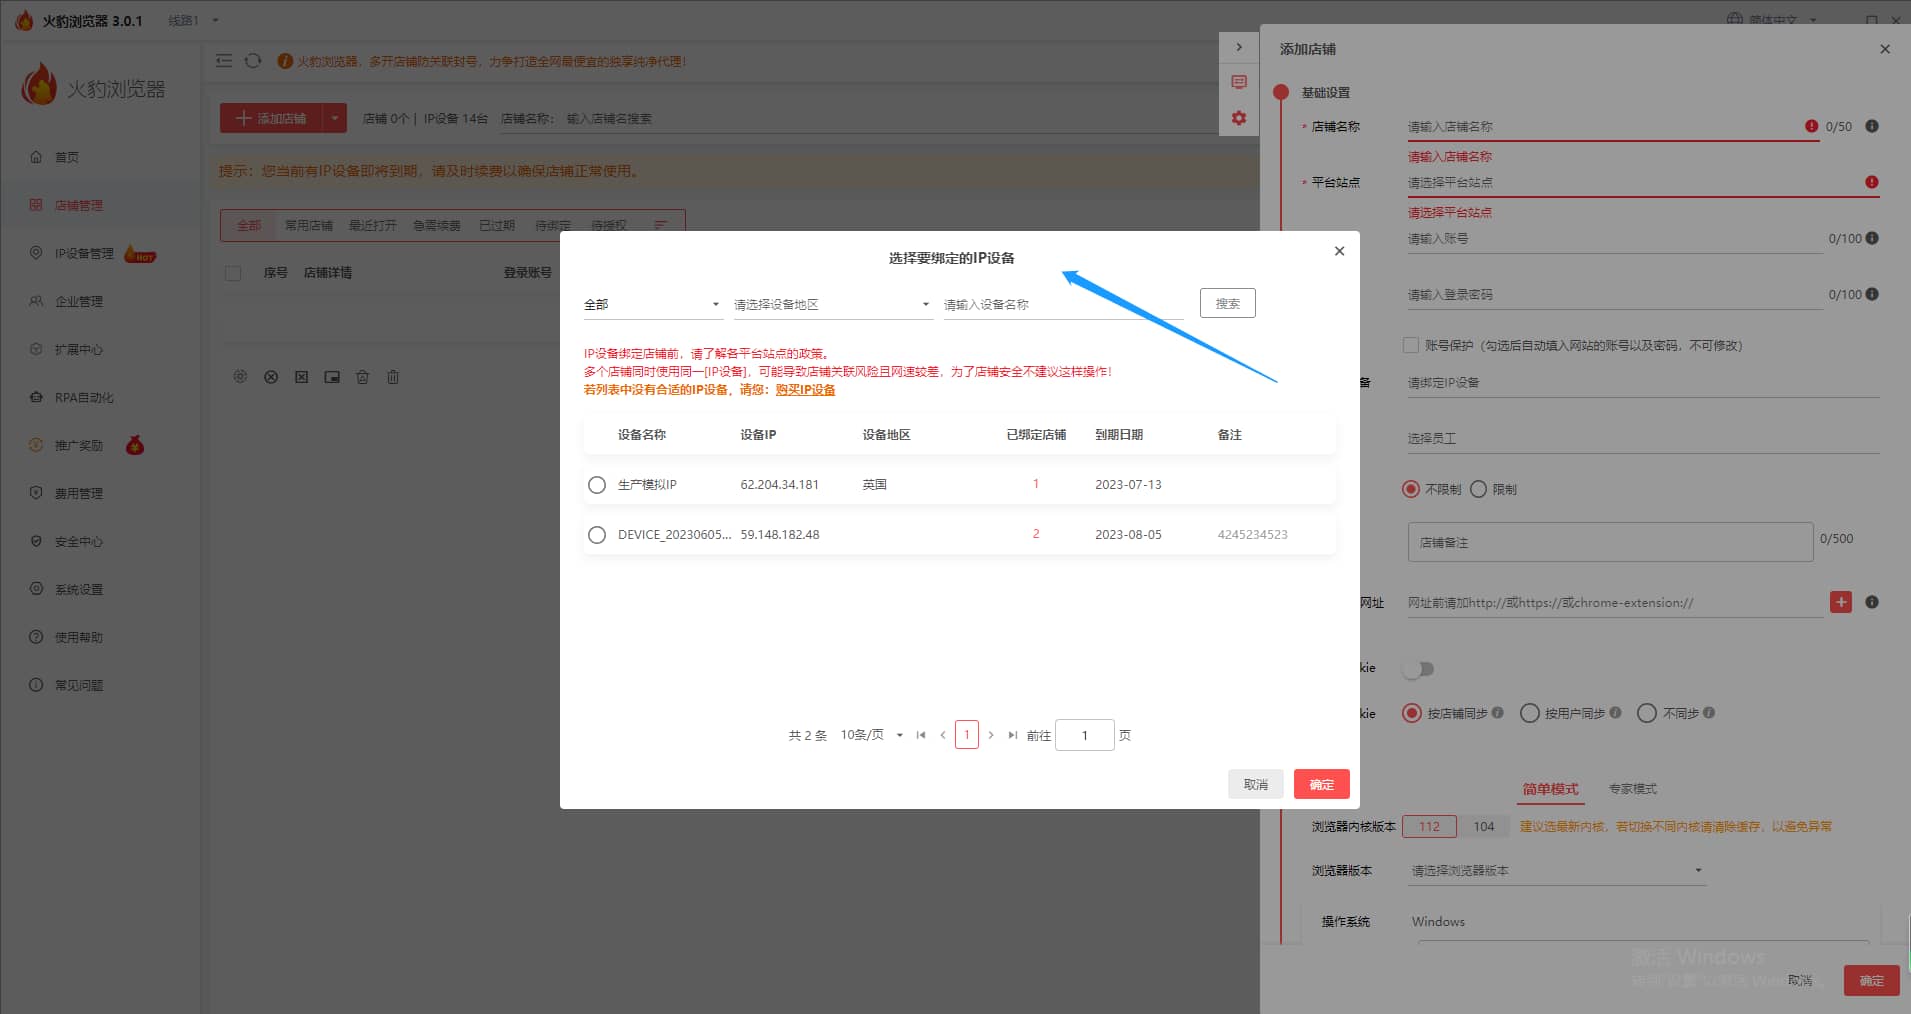The image size is (1911, 1014).
Task: Click the info icon next to 店铺名称 counter
Action: (1872, 126)
